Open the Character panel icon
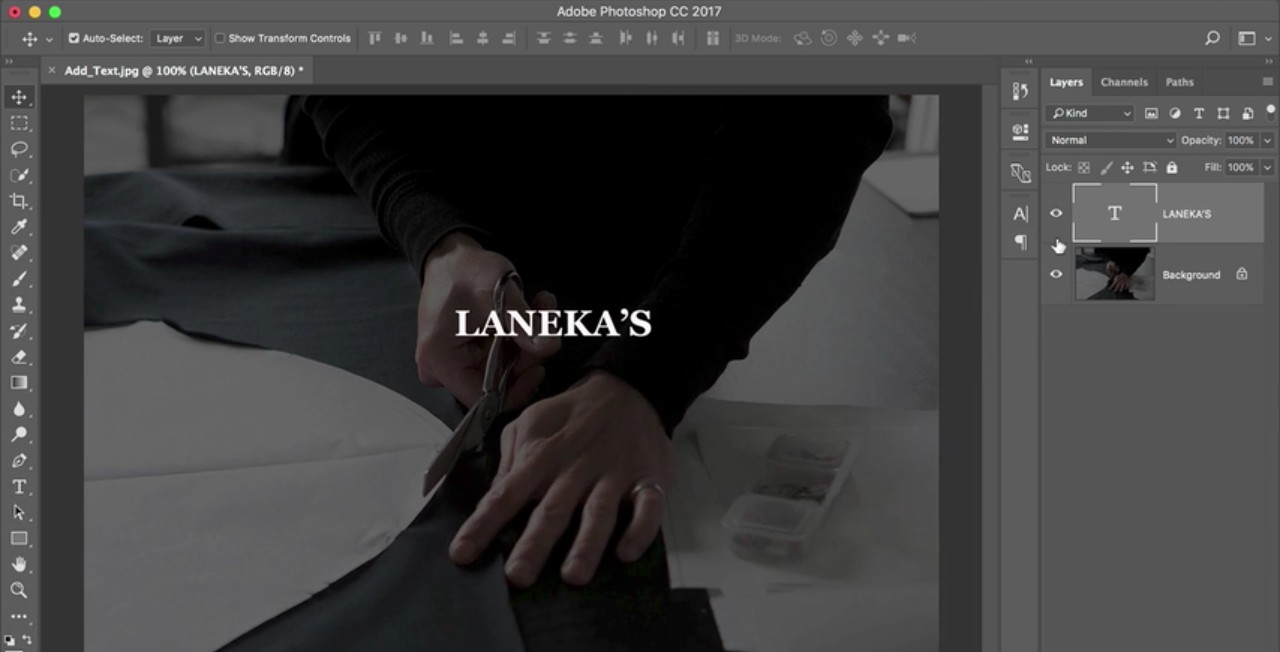The image size is (1280, 652). (x=1020, y=214)
